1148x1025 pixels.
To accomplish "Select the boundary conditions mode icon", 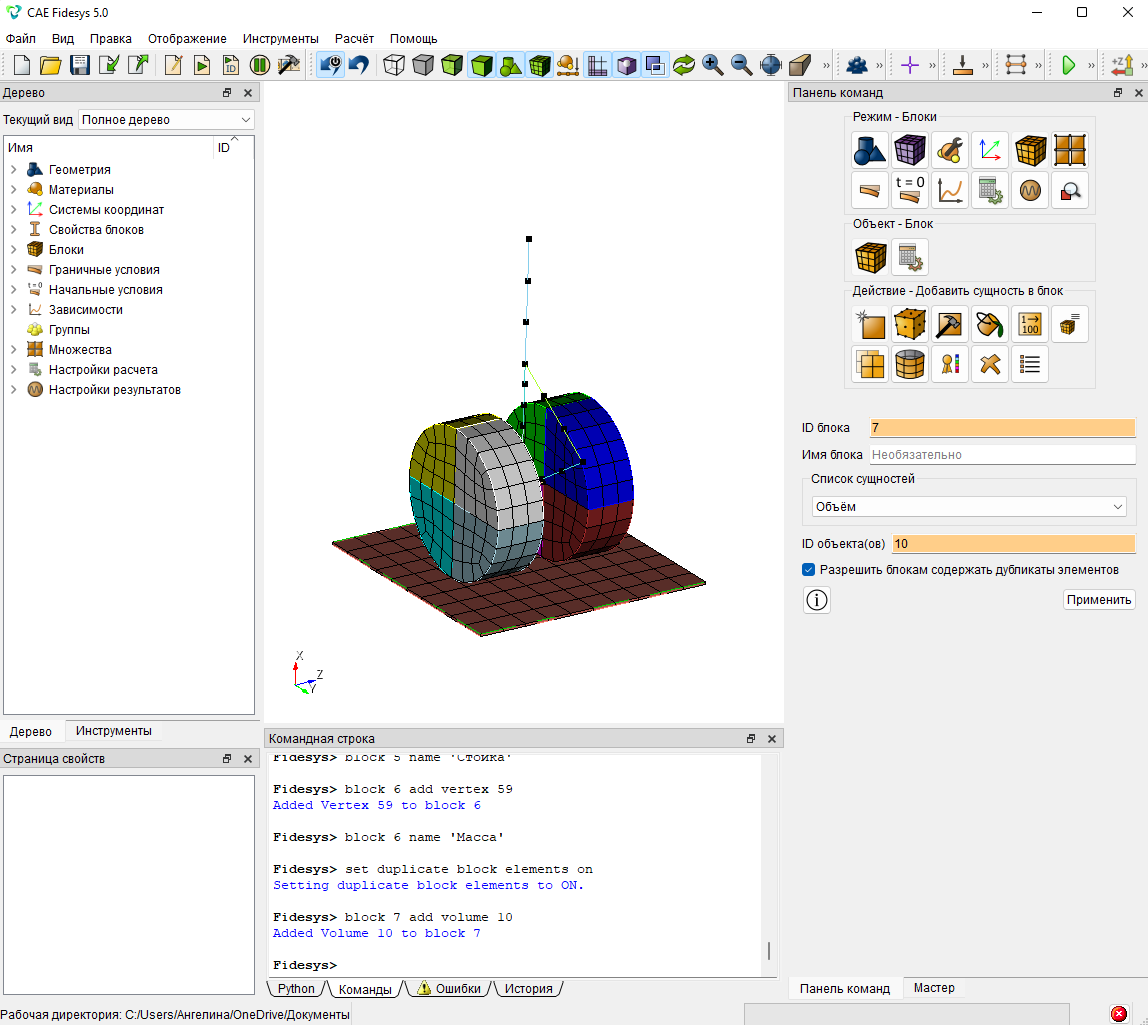I will 870,190.
